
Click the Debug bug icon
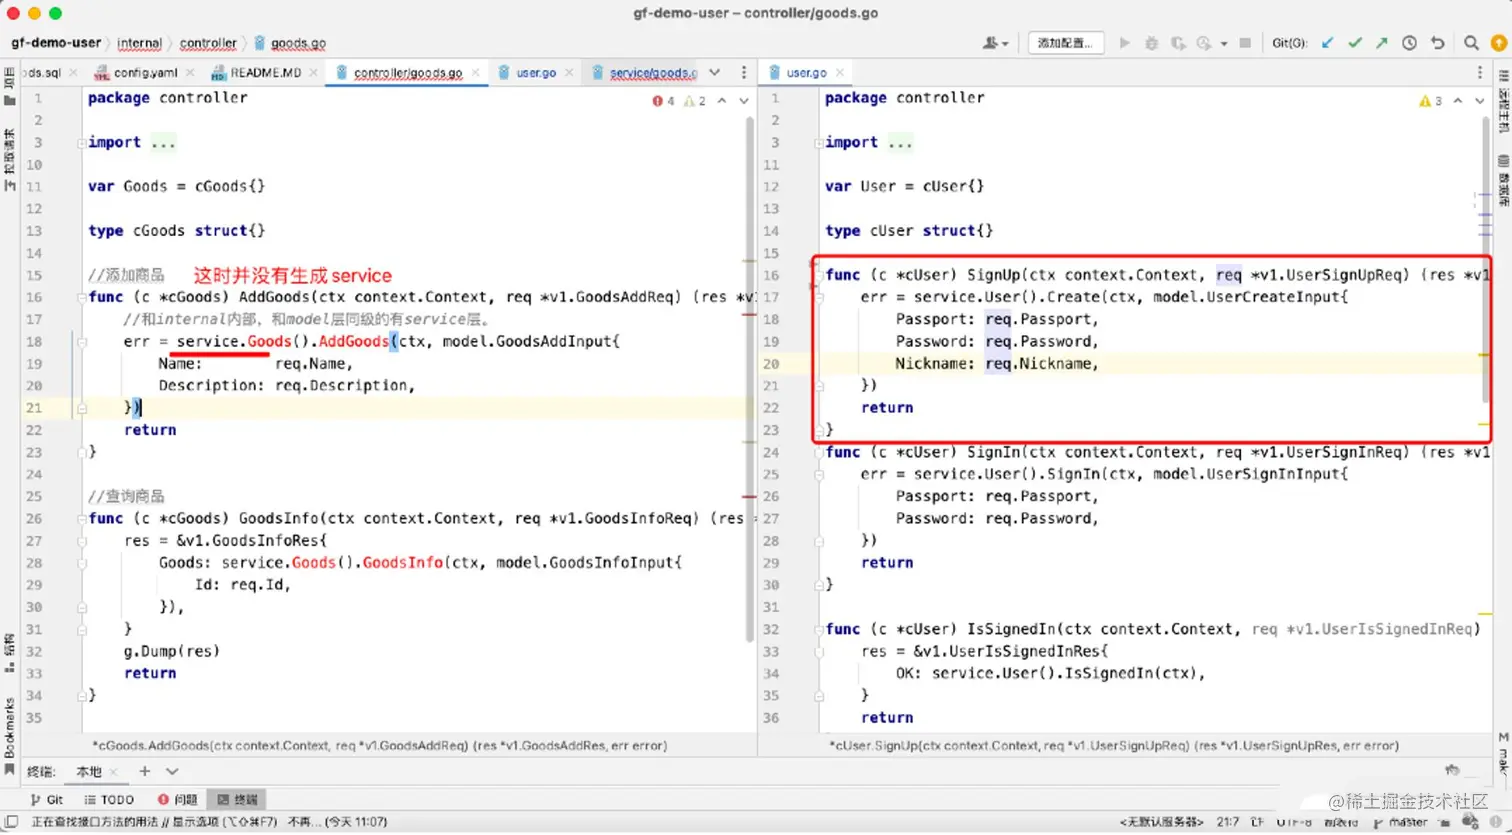[x=1152, y=43]
